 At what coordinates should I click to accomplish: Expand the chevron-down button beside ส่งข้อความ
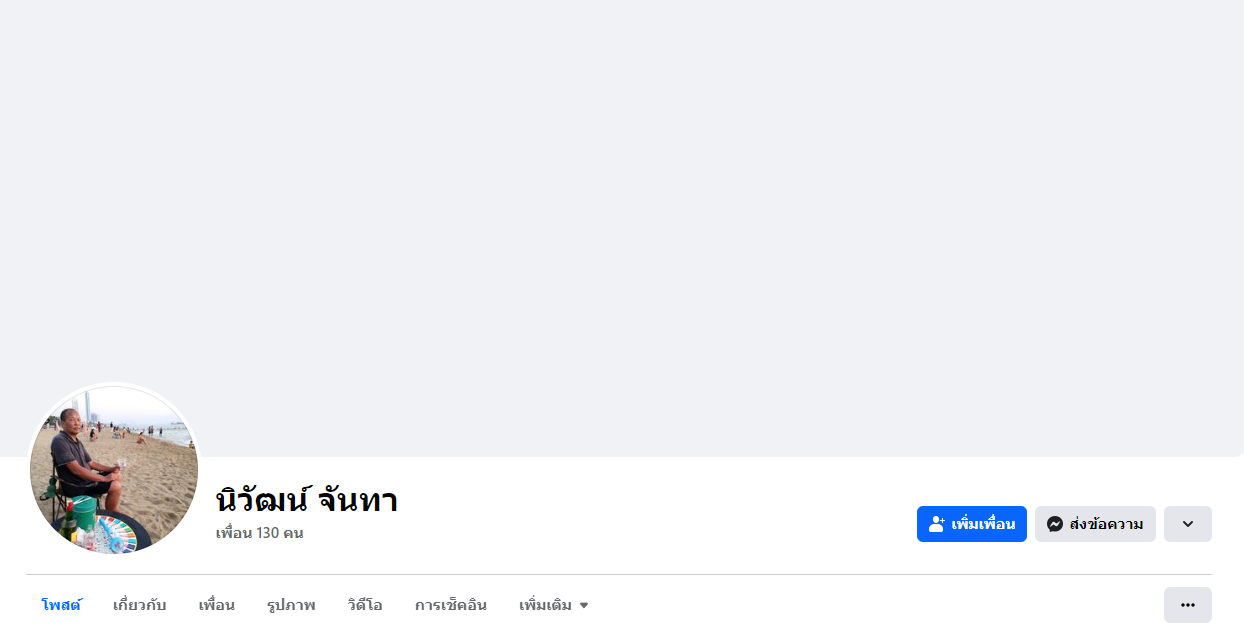[1187, 524]
